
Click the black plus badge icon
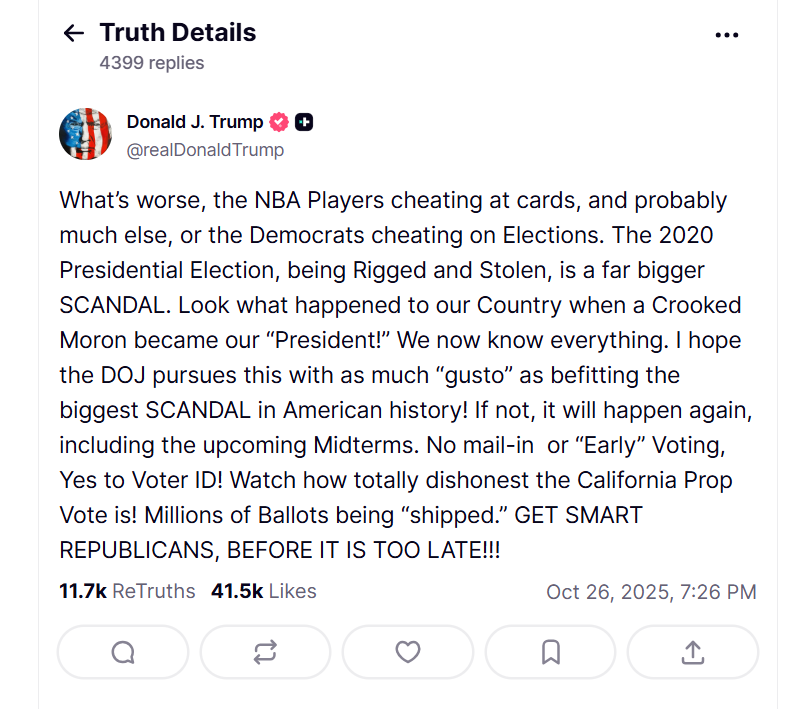(x=305, y=122)
